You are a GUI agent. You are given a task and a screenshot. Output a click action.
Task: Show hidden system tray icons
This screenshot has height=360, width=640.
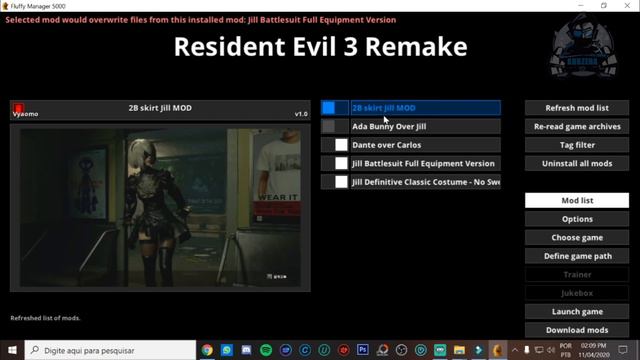tap(515, 350)
